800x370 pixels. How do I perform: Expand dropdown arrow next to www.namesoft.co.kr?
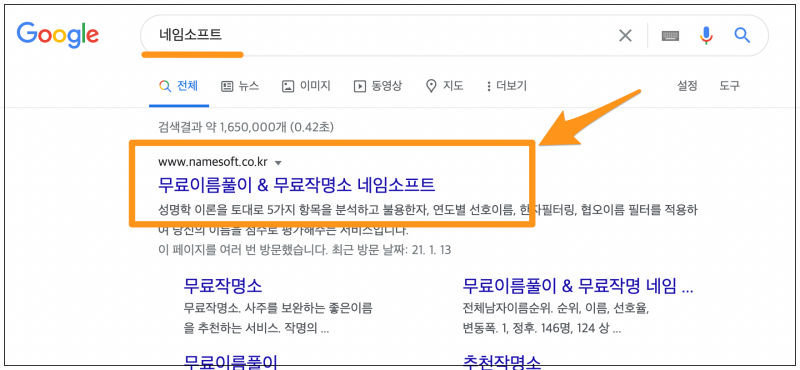tap(278, 163)
